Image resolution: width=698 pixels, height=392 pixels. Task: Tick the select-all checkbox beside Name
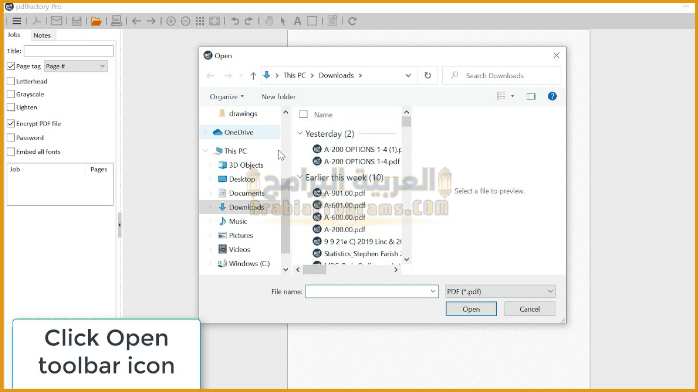coord(303,114)
